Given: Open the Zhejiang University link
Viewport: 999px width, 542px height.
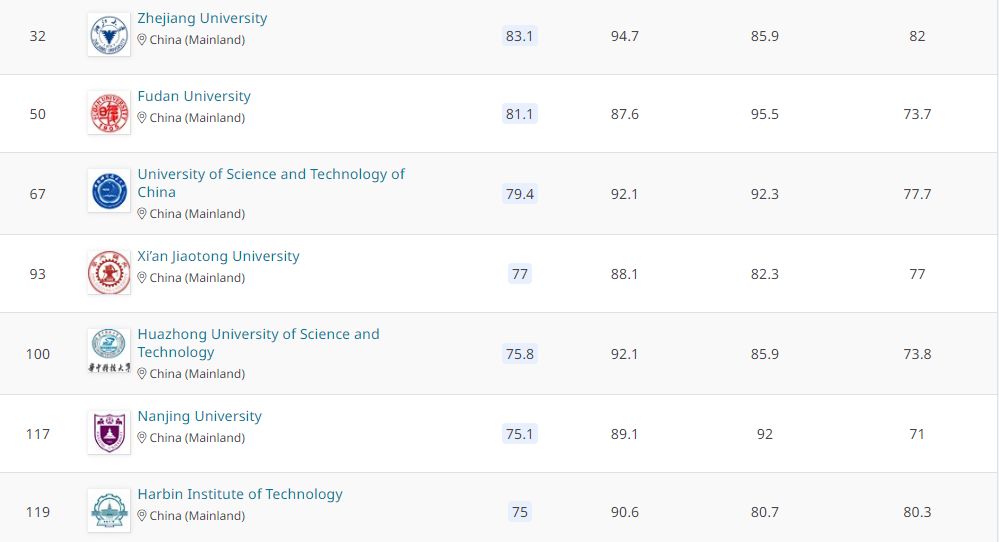Looking at the screenshot, I should click(202, 18).
